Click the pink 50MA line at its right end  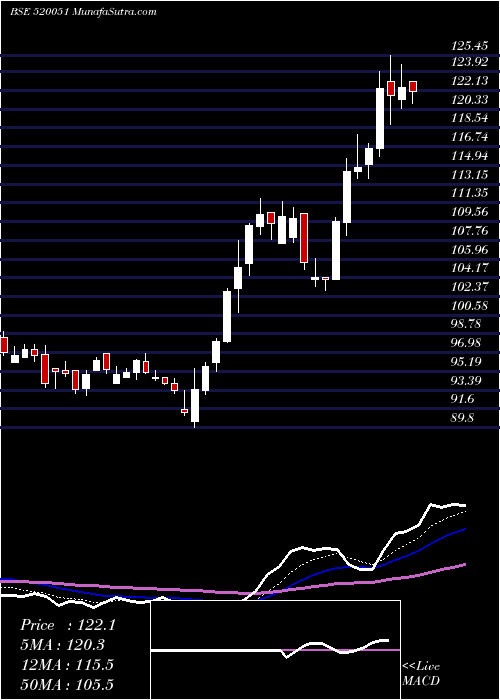[463, 565]
